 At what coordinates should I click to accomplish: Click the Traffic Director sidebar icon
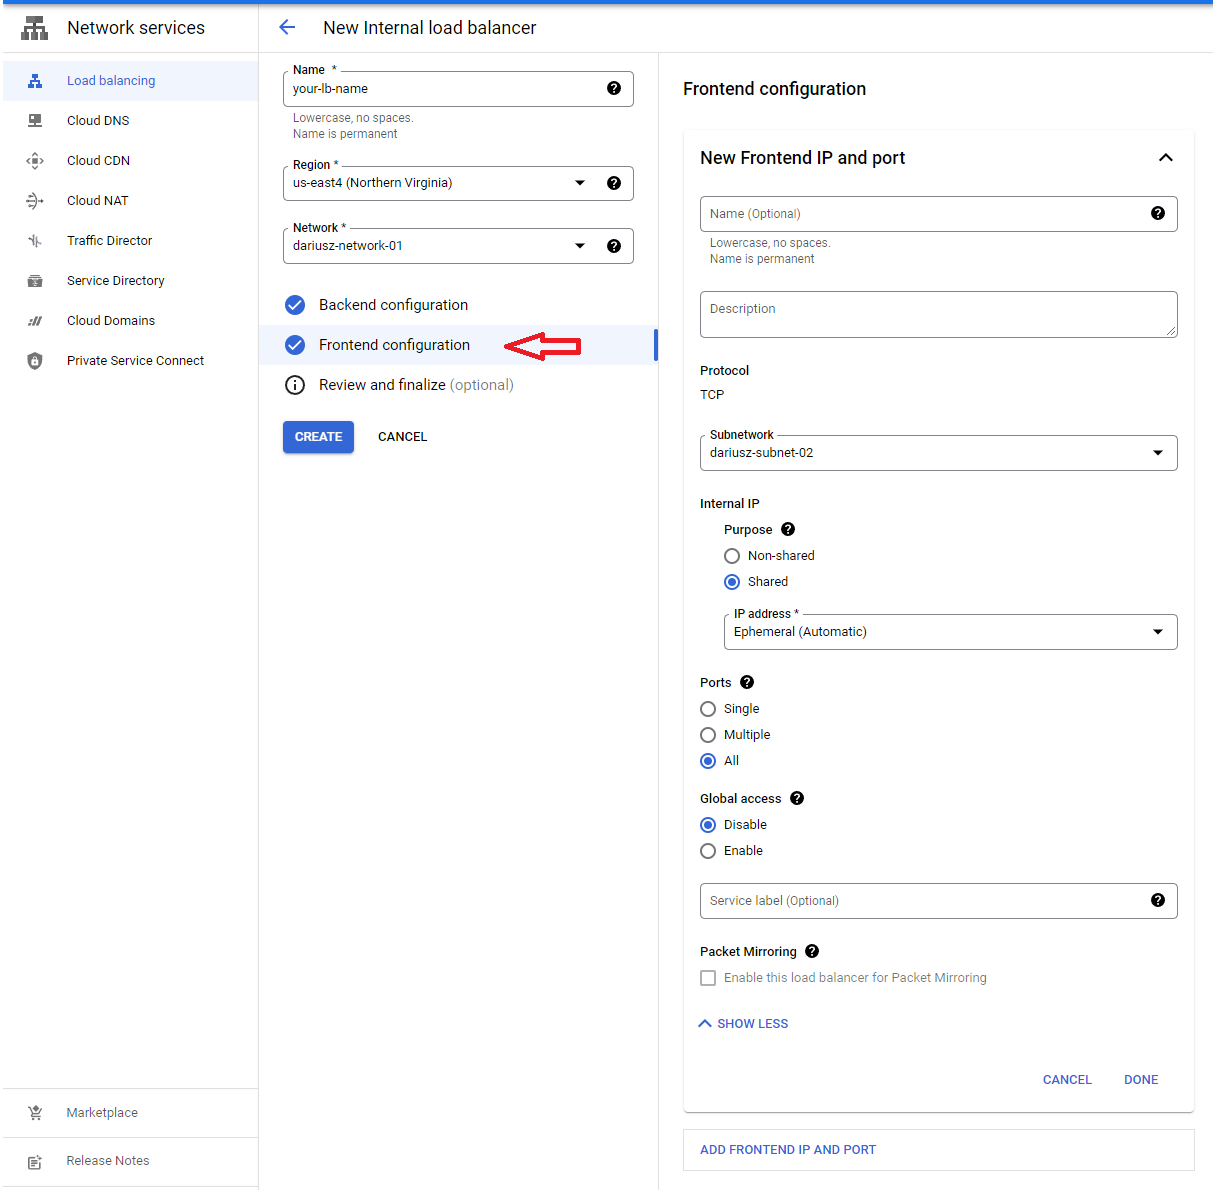(35, 241)
